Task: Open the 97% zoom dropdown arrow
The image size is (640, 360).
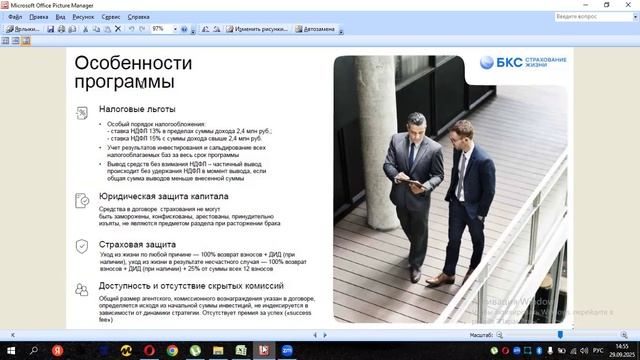Action: 175,29
